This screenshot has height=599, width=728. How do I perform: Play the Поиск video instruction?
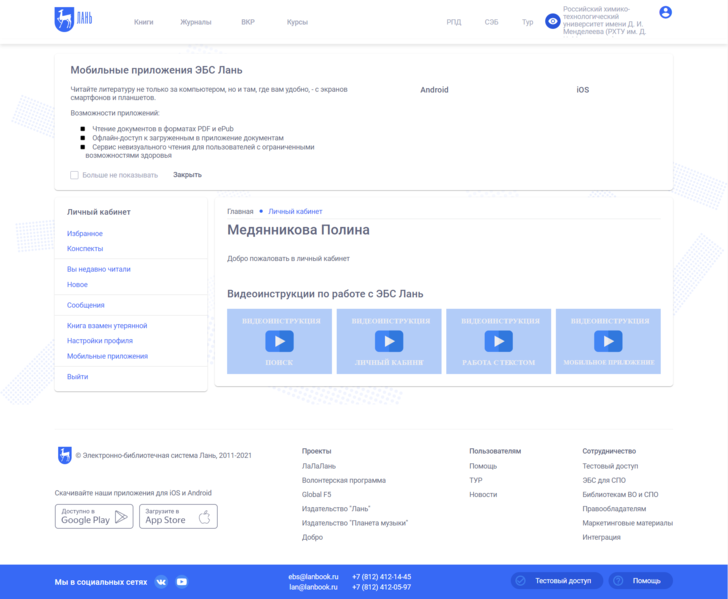pyautogui.click(x=280, y=341)
